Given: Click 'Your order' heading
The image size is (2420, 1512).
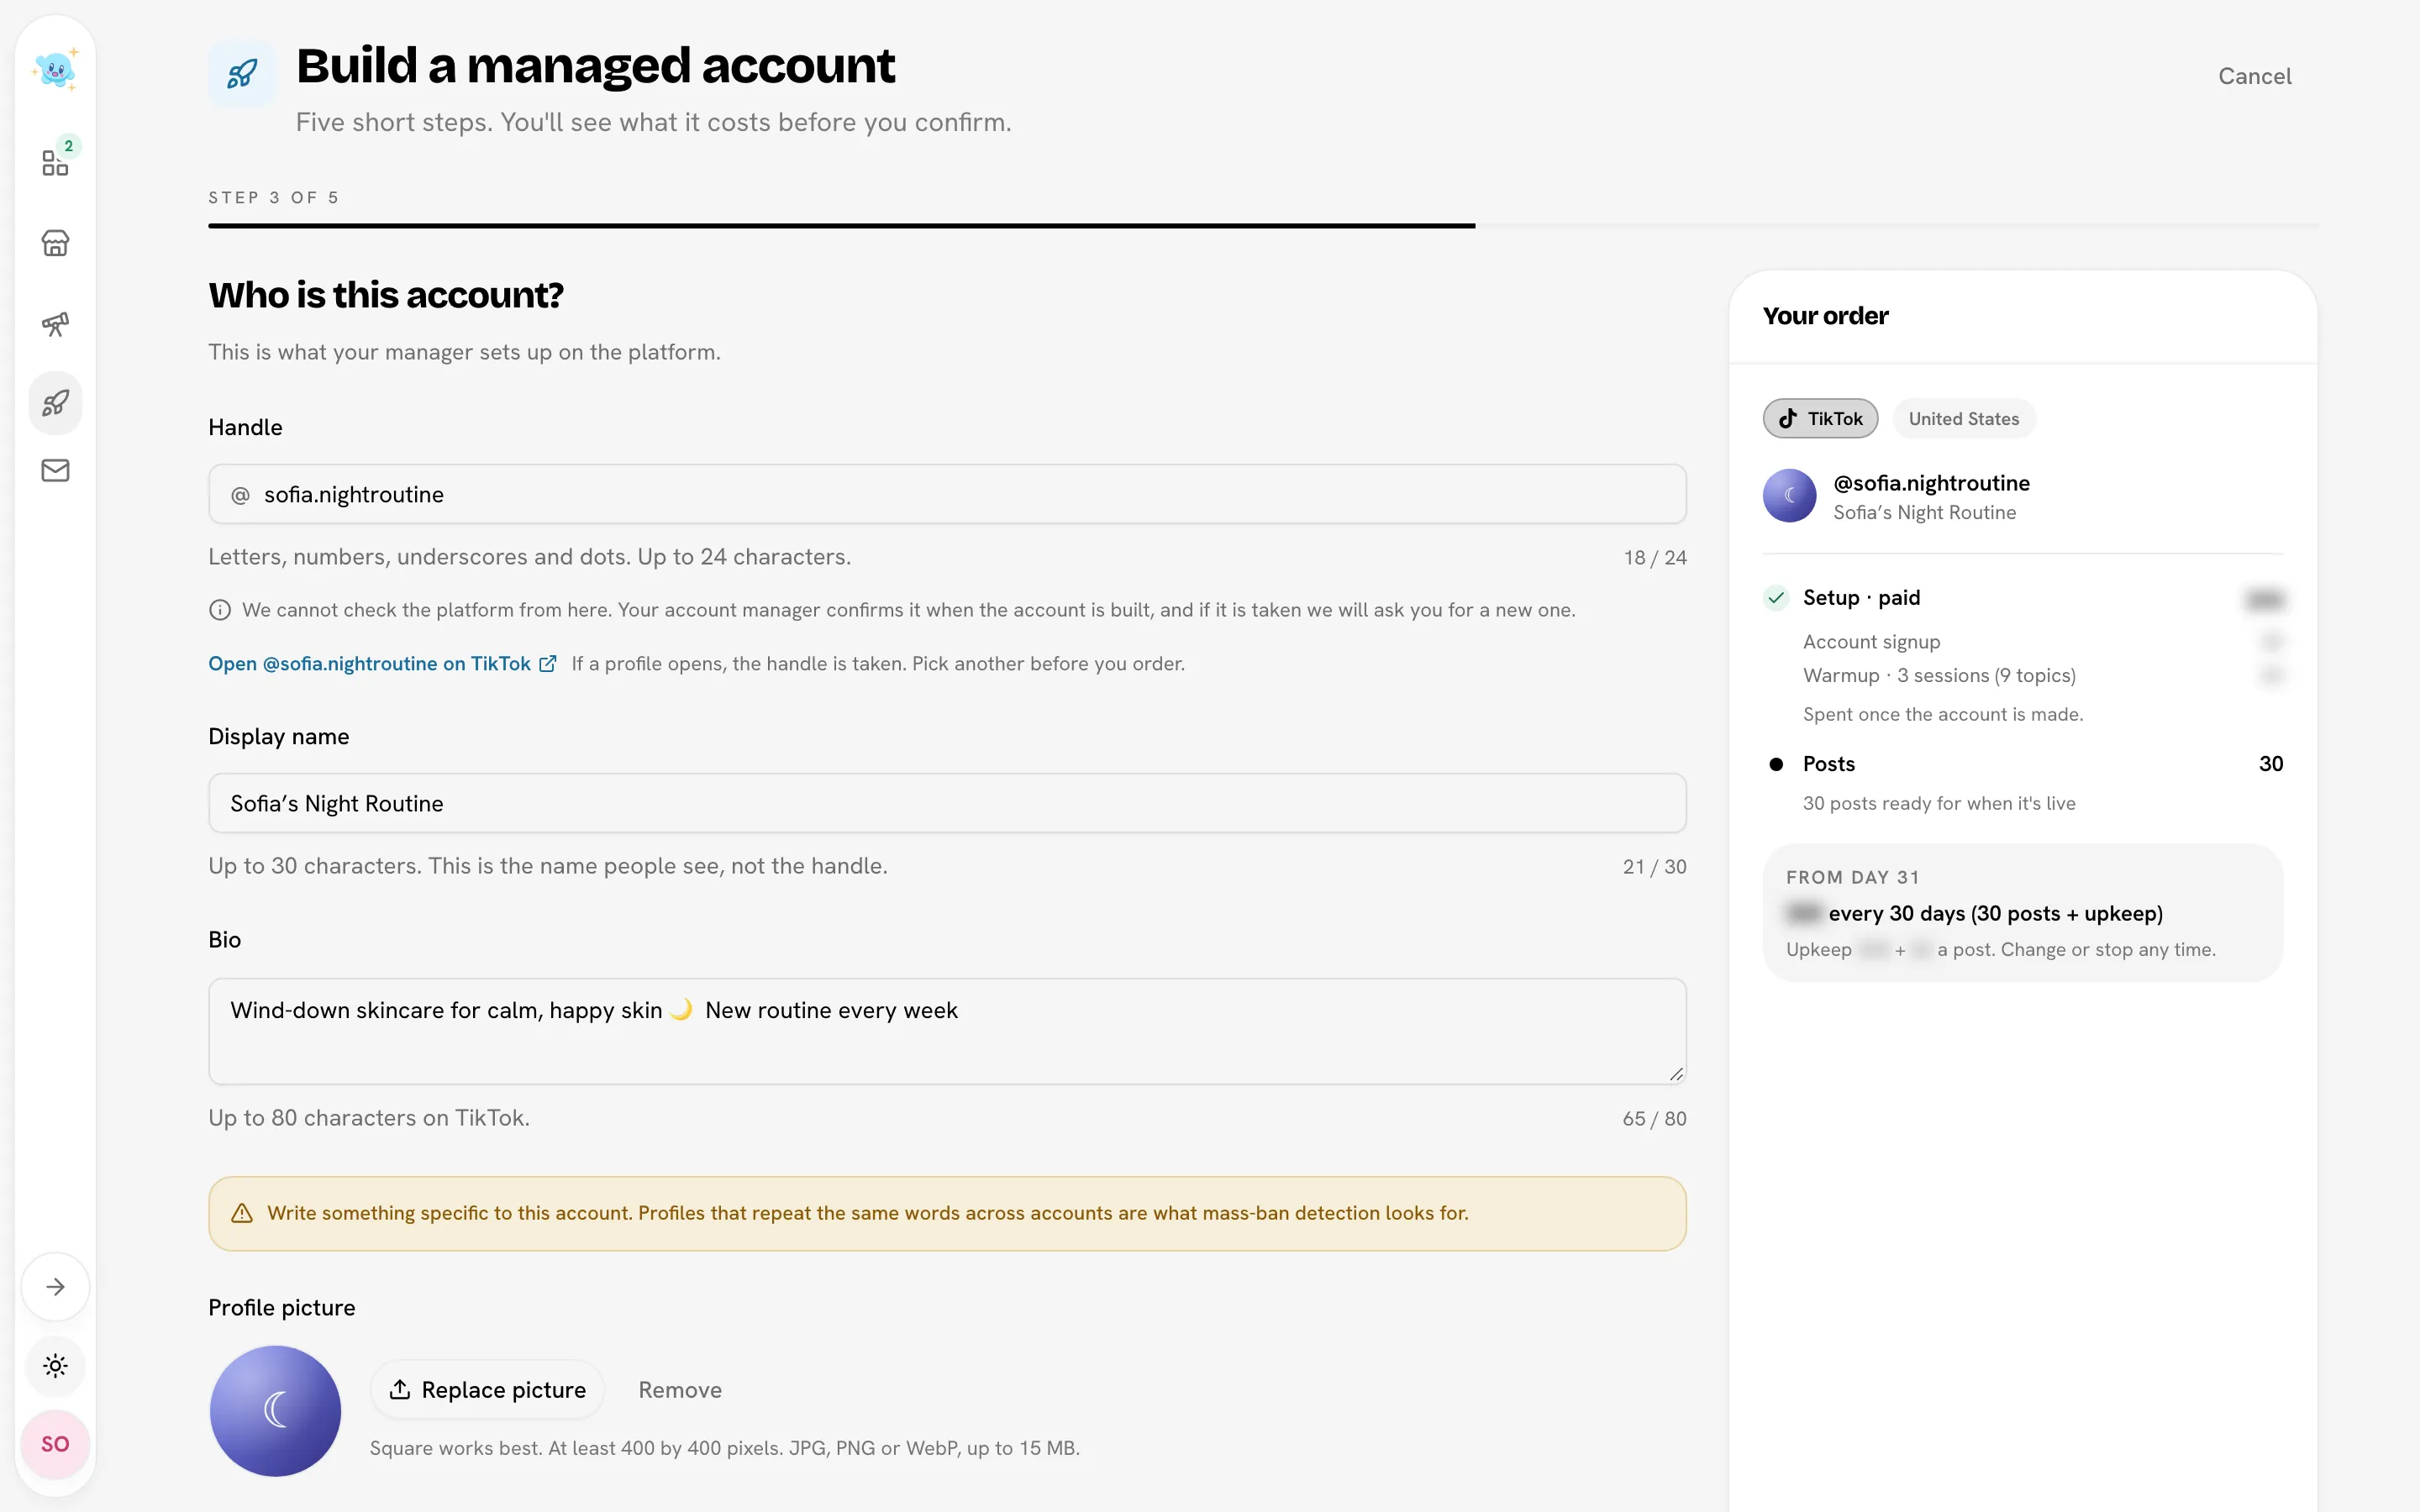Looking at the screenshot, I should pyautogui.click(x=1825, y=316).
